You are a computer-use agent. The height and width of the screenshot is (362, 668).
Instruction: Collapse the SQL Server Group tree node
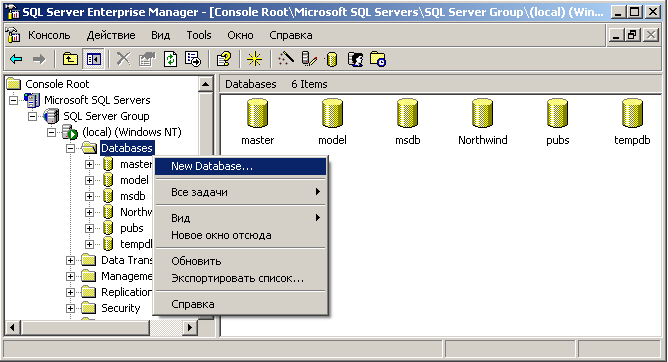32,116
